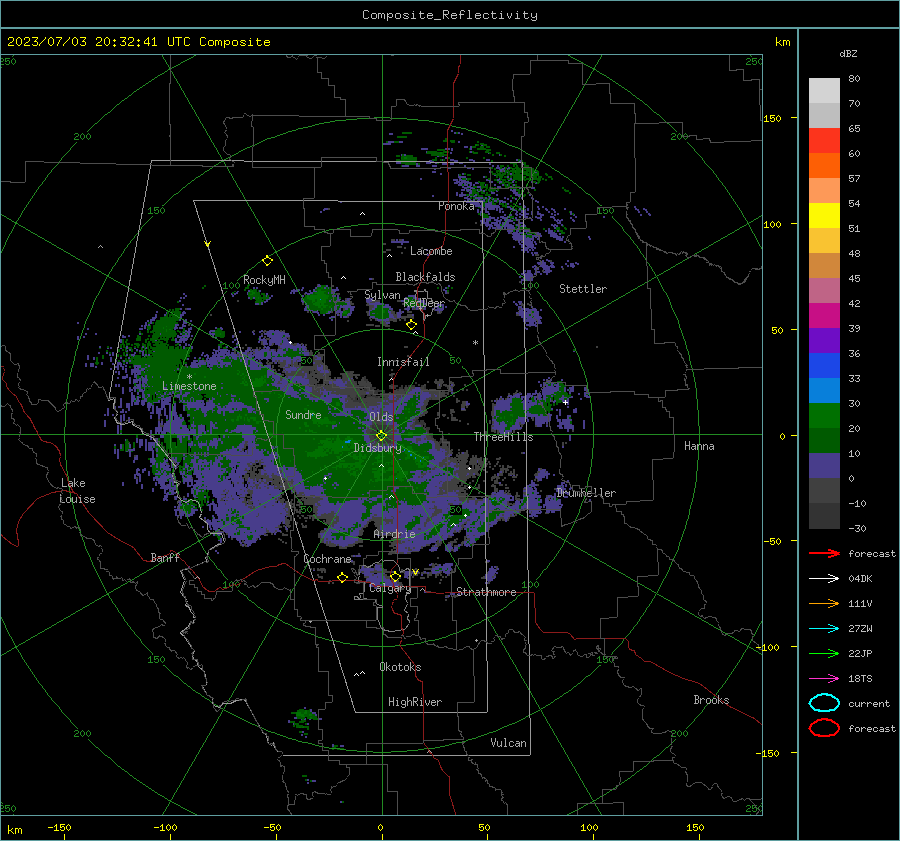Click the Limestone label
Screen dimensions: 900x841
pos(189,386)
